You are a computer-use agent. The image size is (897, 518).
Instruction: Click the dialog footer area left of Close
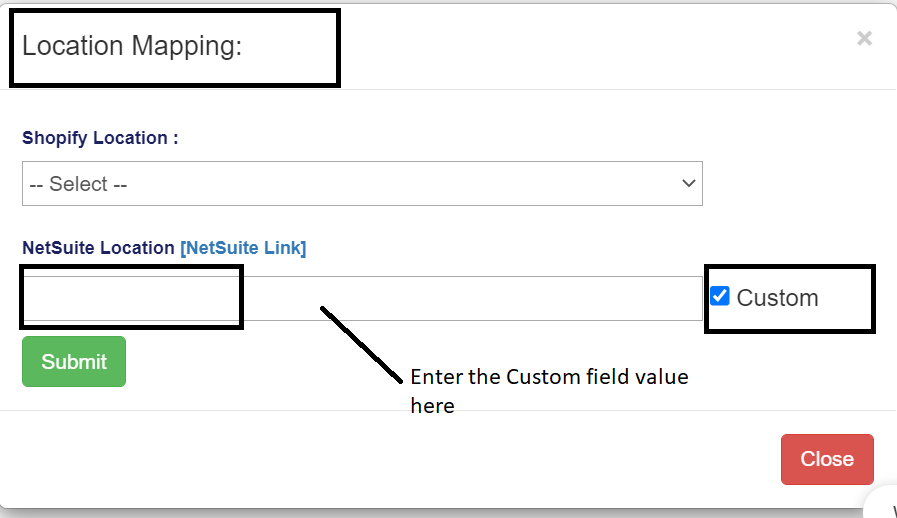point(400,459)
